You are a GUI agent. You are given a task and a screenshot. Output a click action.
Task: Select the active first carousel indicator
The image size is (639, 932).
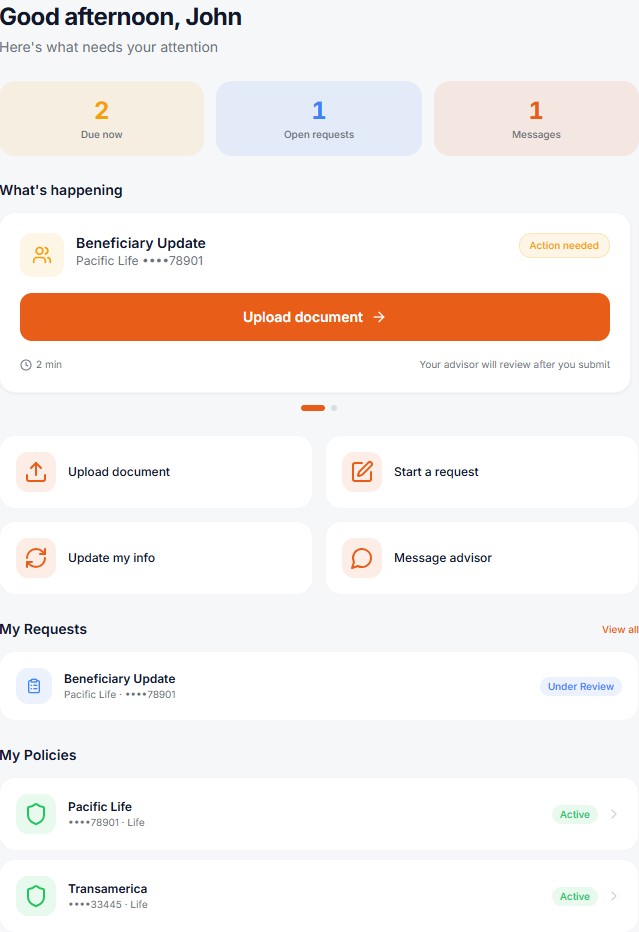pos(313,408)
